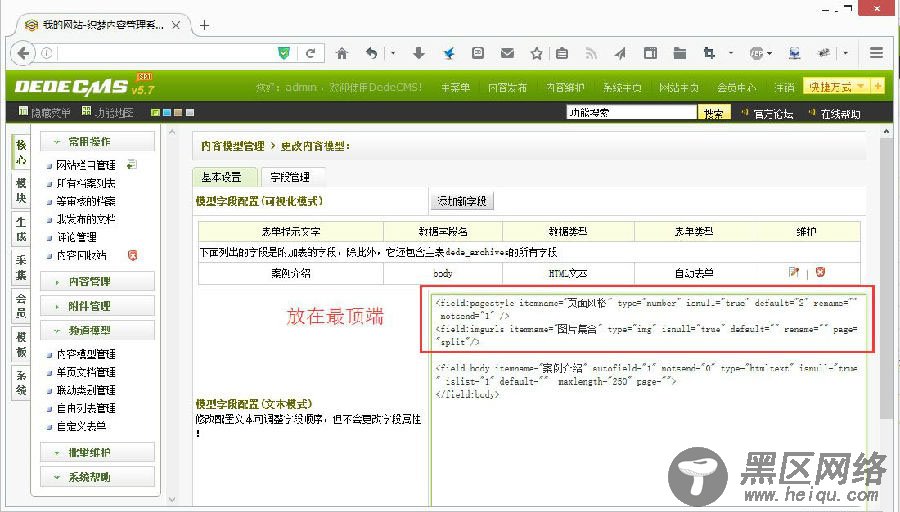Select the 会员 vertical sidebar tab
The width and height of the screenshot is (900, 512).
coord(21,306)
